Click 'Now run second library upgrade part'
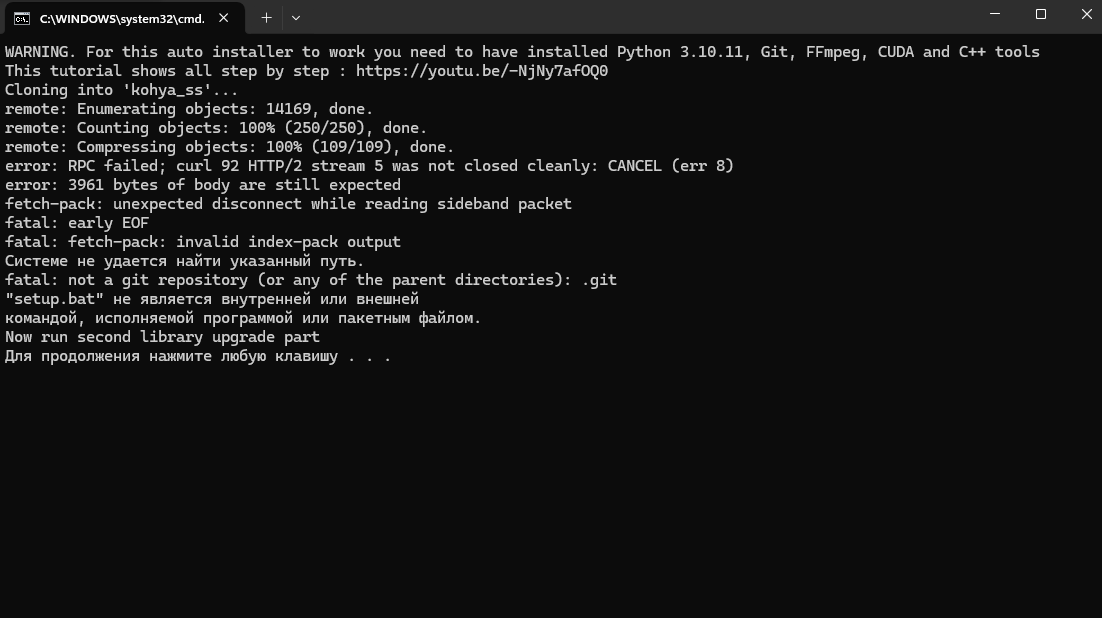 click(162, 337)
